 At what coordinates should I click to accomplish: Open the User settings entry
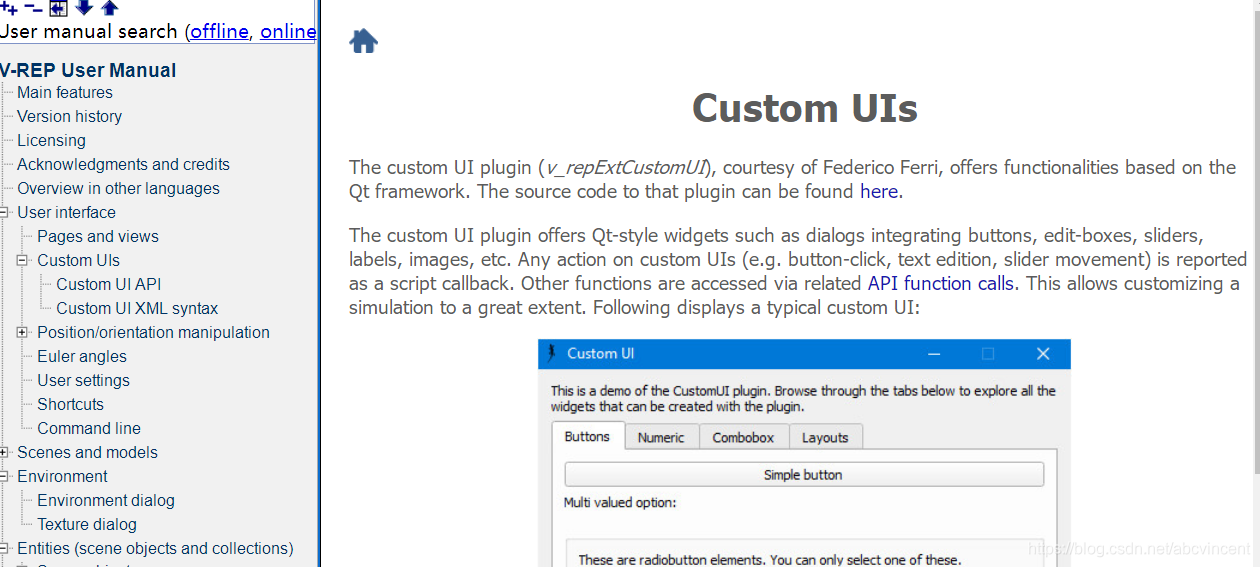click(83, 380)
